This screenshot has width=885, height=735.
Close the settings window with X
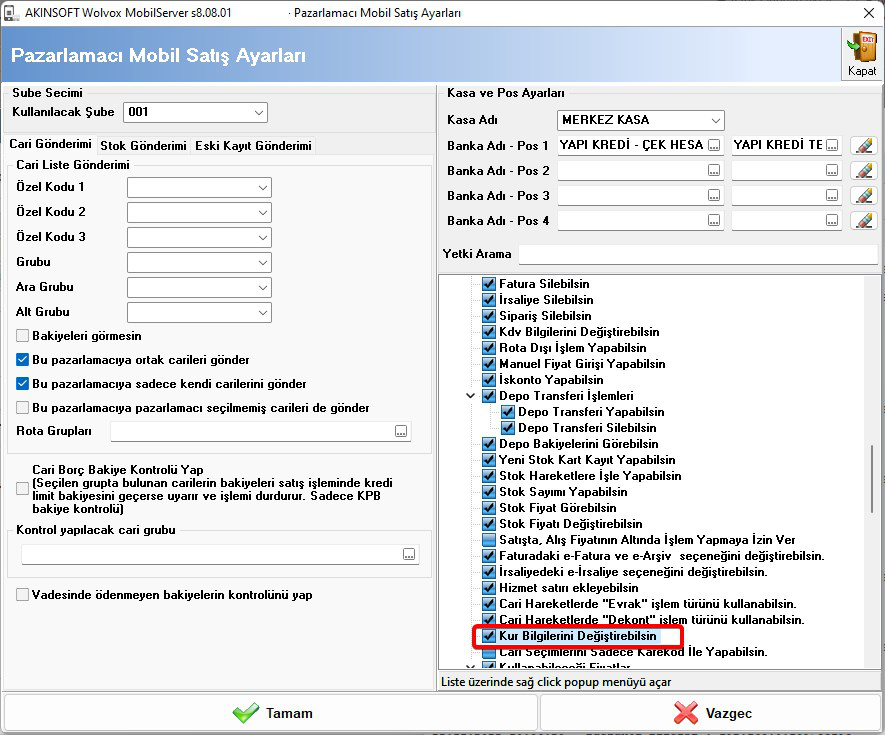869,12
